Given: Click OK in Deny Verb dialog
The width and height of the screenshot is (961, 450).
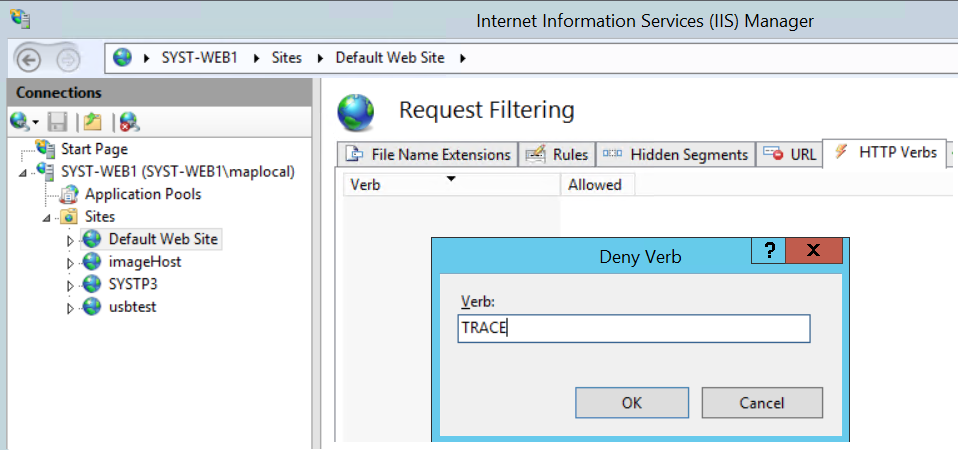Looking at the screenshot, I should [632, 403].
